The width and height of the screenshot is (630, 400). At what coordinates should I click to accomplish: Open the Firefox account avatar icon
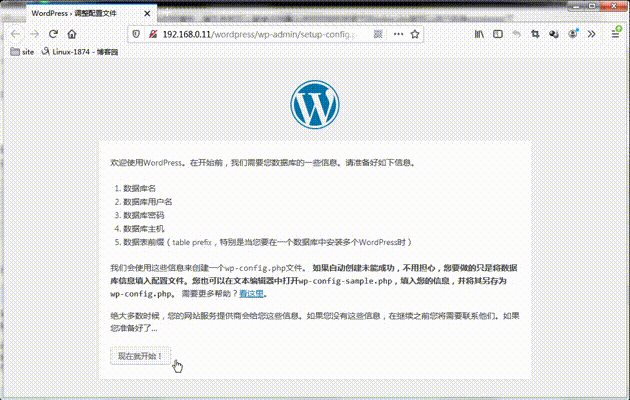point(573,34)
